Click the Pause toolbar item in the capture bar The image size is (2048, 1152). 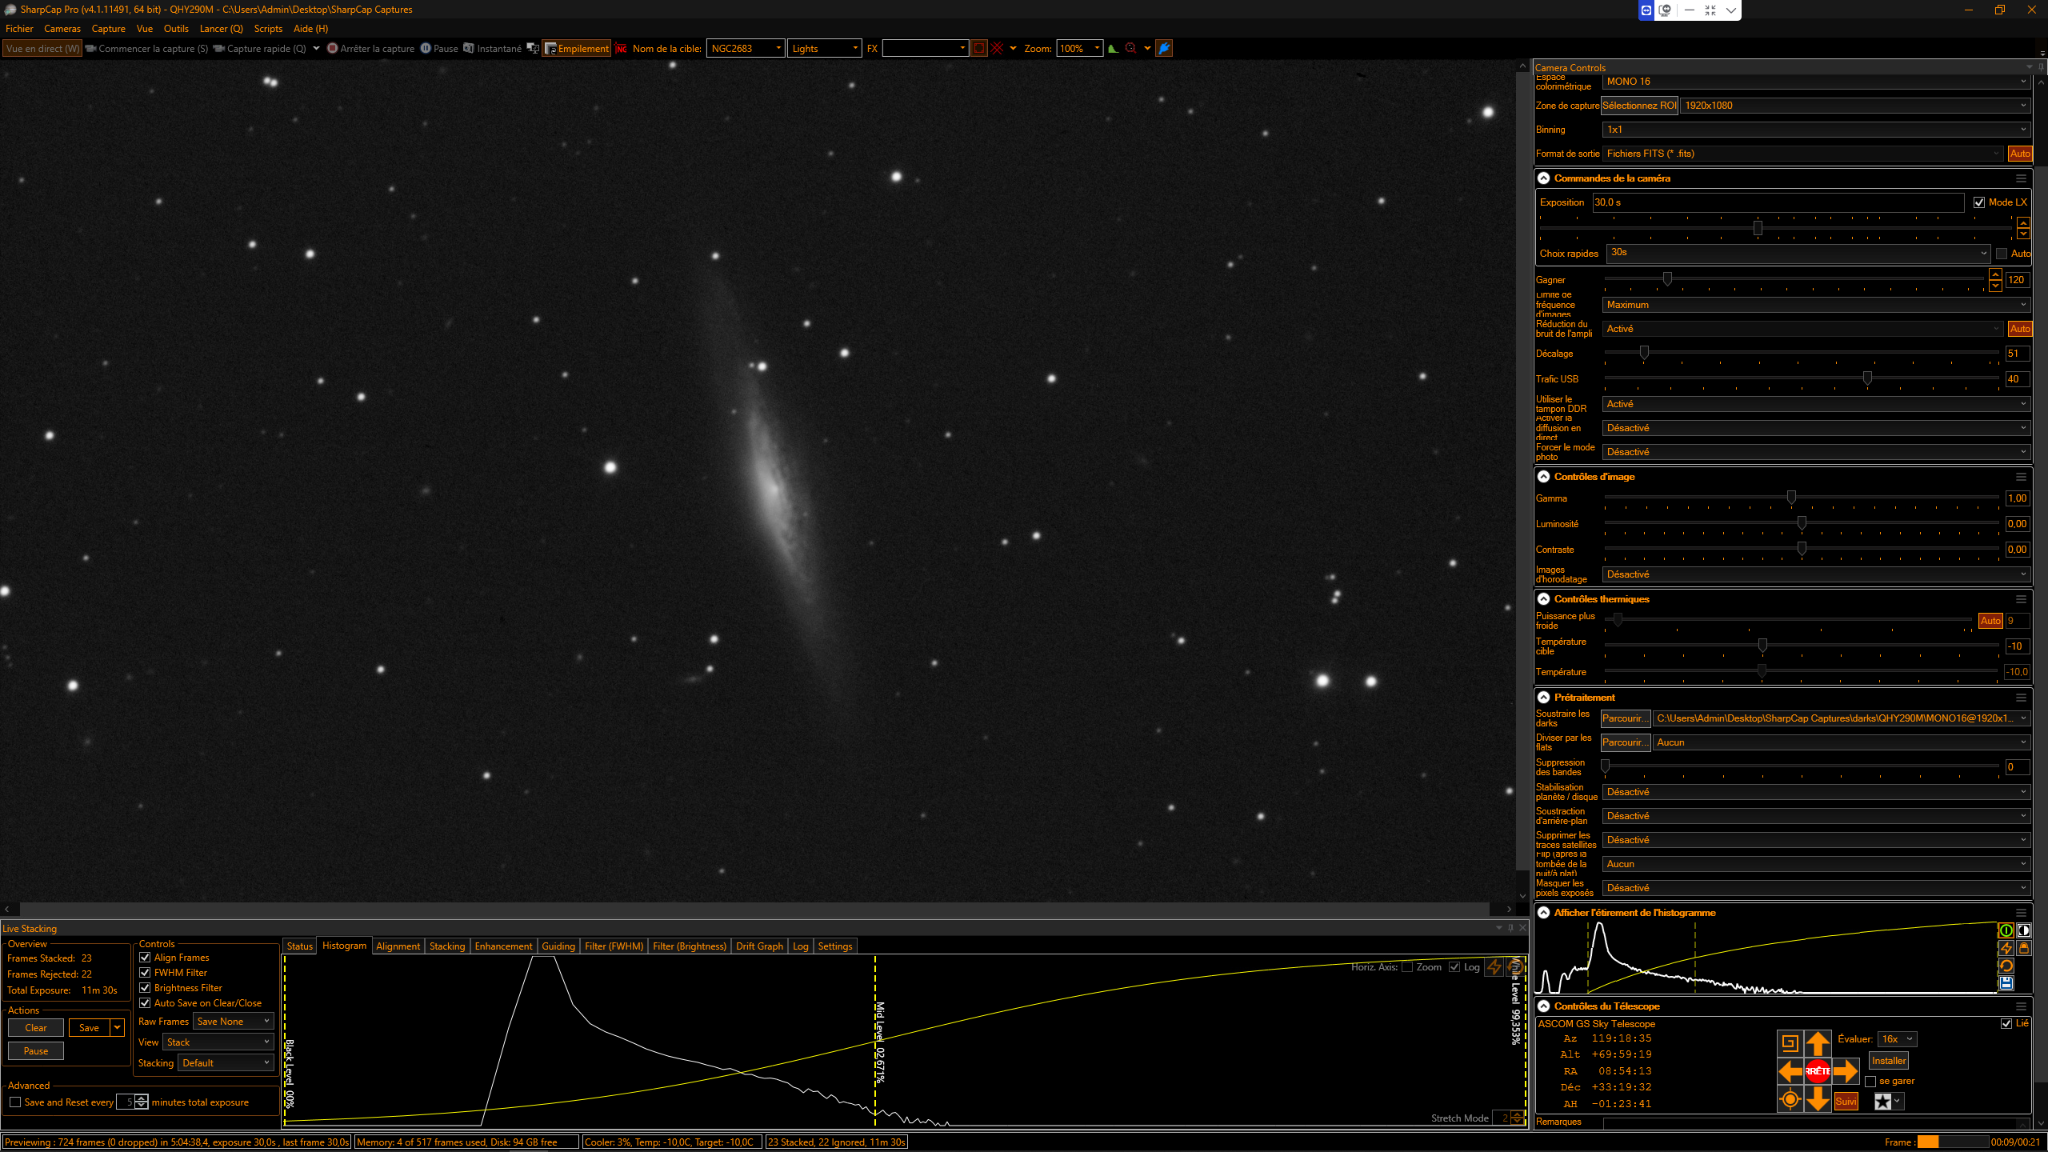click(x=439, y=48)
